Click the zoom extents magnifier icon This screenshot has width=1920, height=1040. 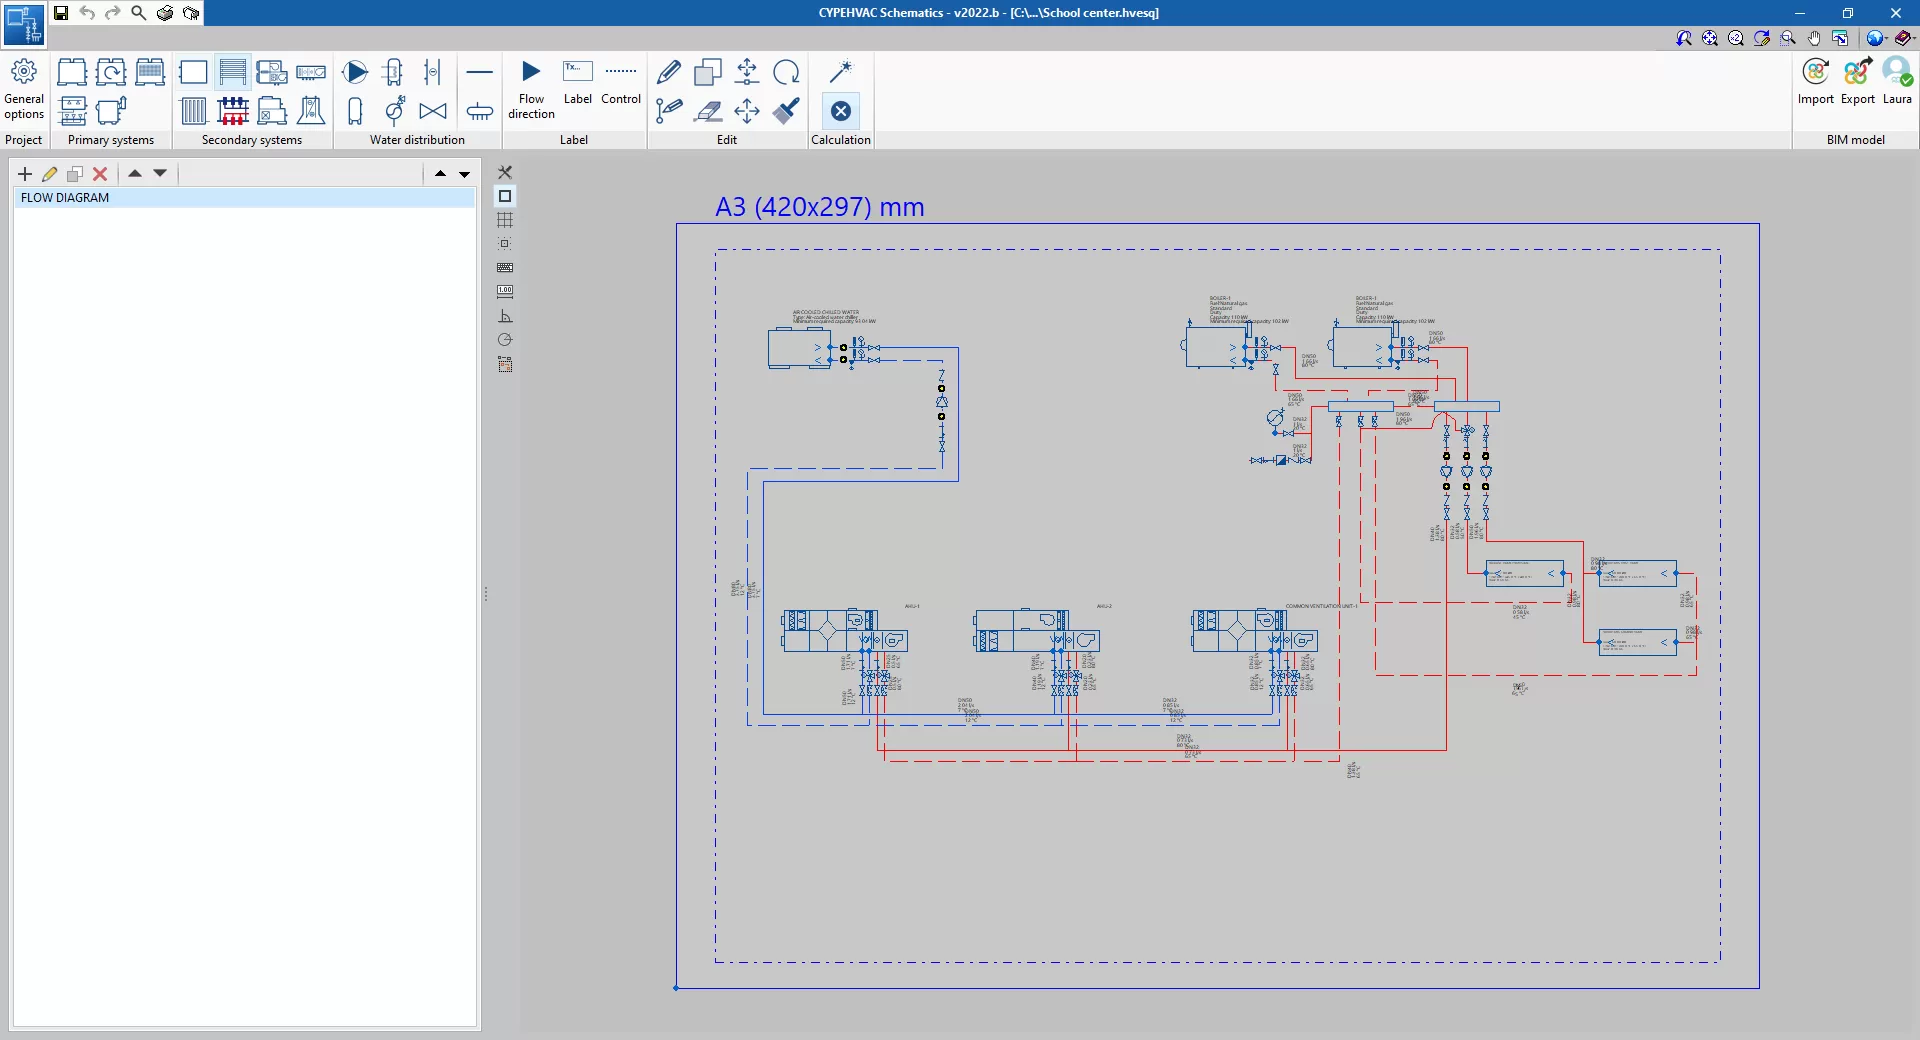click(x=1710, y=38)
